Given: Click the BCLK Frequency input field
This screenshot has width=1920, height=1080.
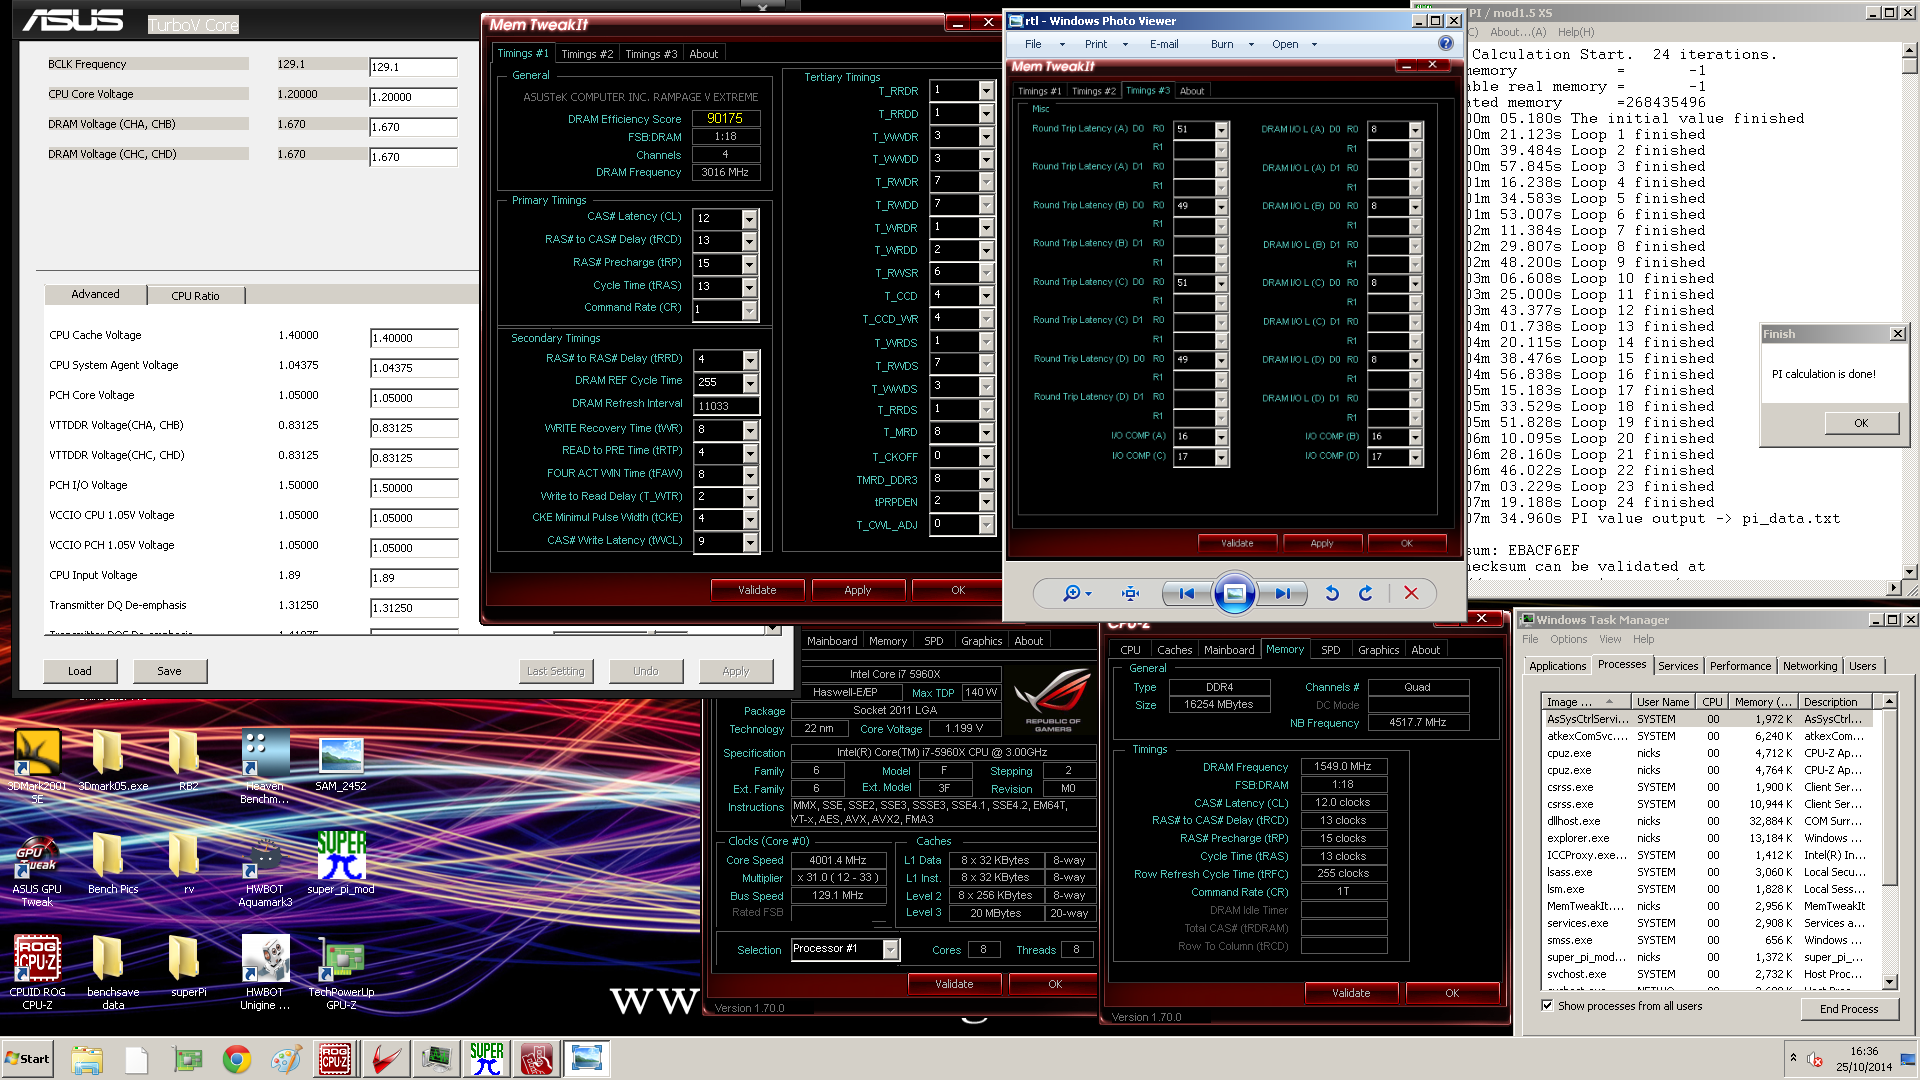Looking at the screenshot, I should 413,67.
